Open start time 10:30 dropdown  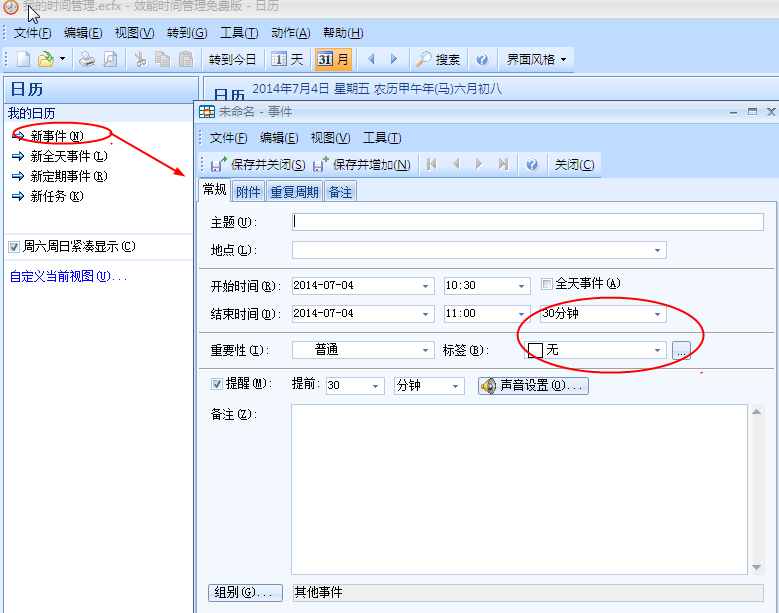pos(521,286)
